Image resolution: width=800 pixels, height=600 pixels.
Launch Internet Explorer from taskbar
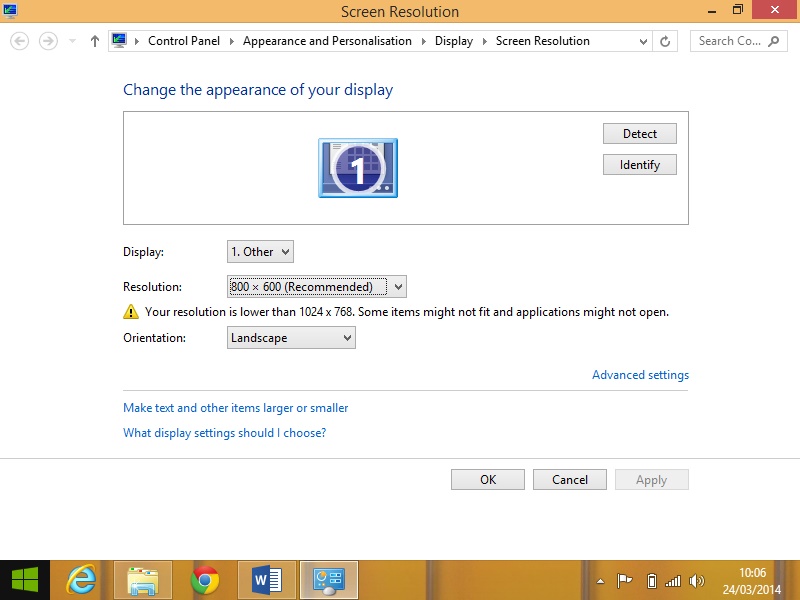coord(82,580)
